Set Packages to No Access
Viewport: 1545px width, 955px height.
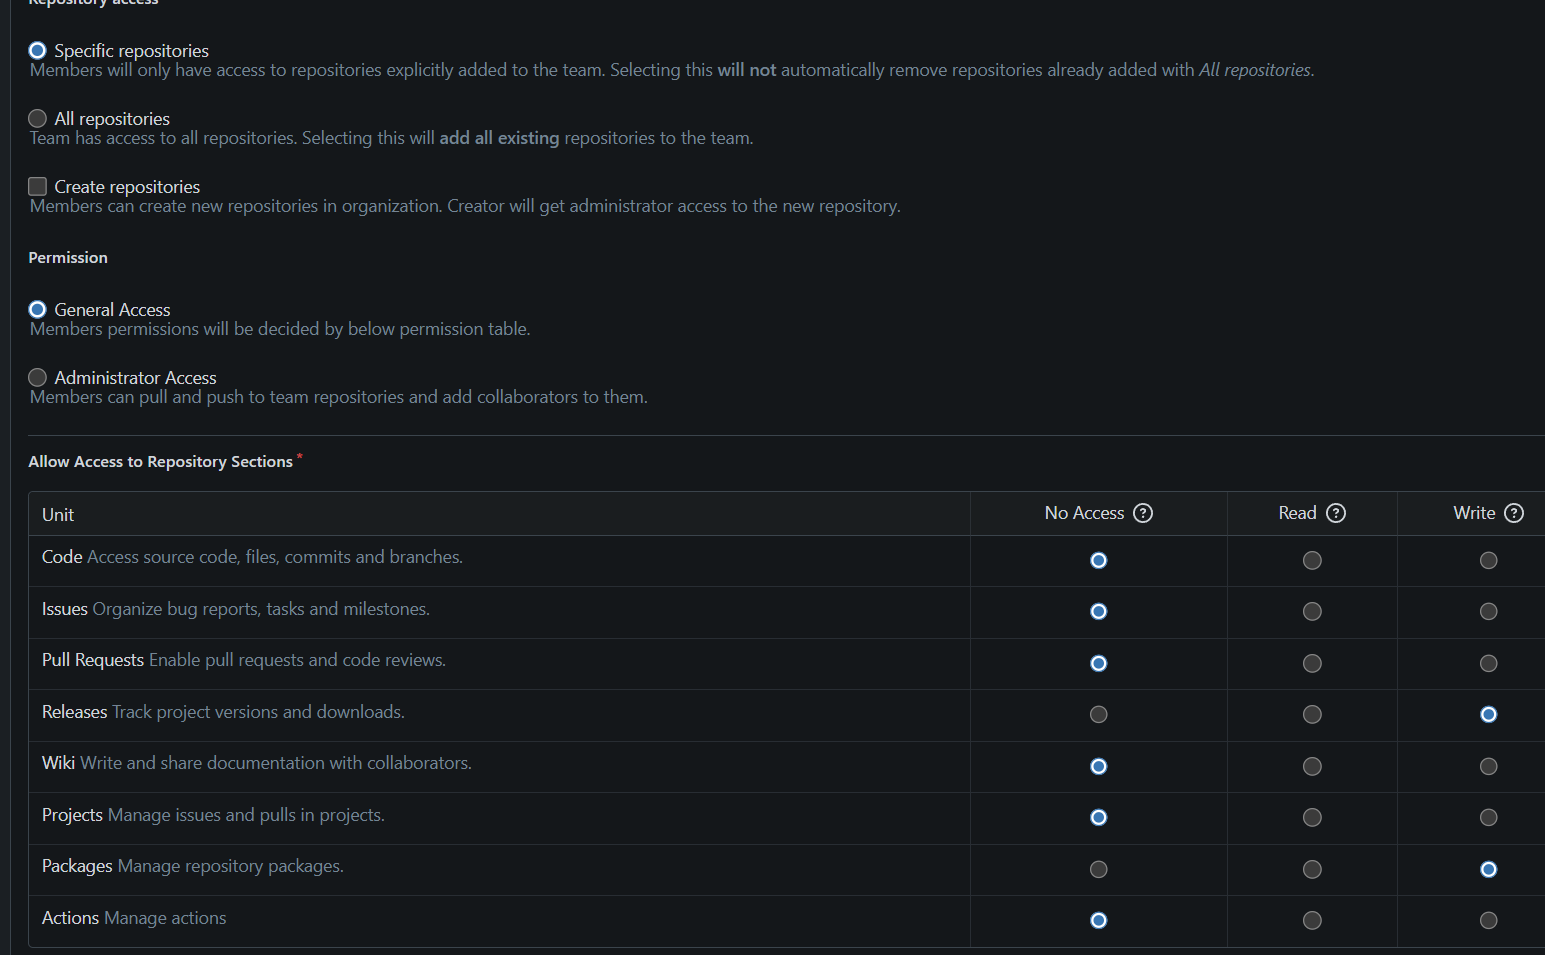coord(1098,870)
